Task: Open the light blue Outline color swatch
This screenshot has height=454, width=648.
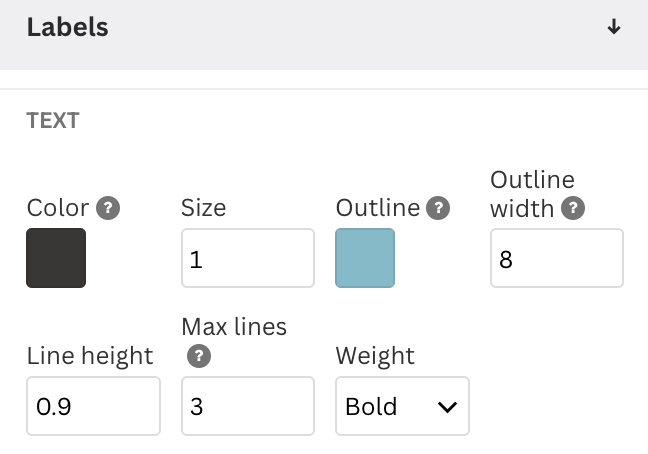Action: click(x=365, y=258)
